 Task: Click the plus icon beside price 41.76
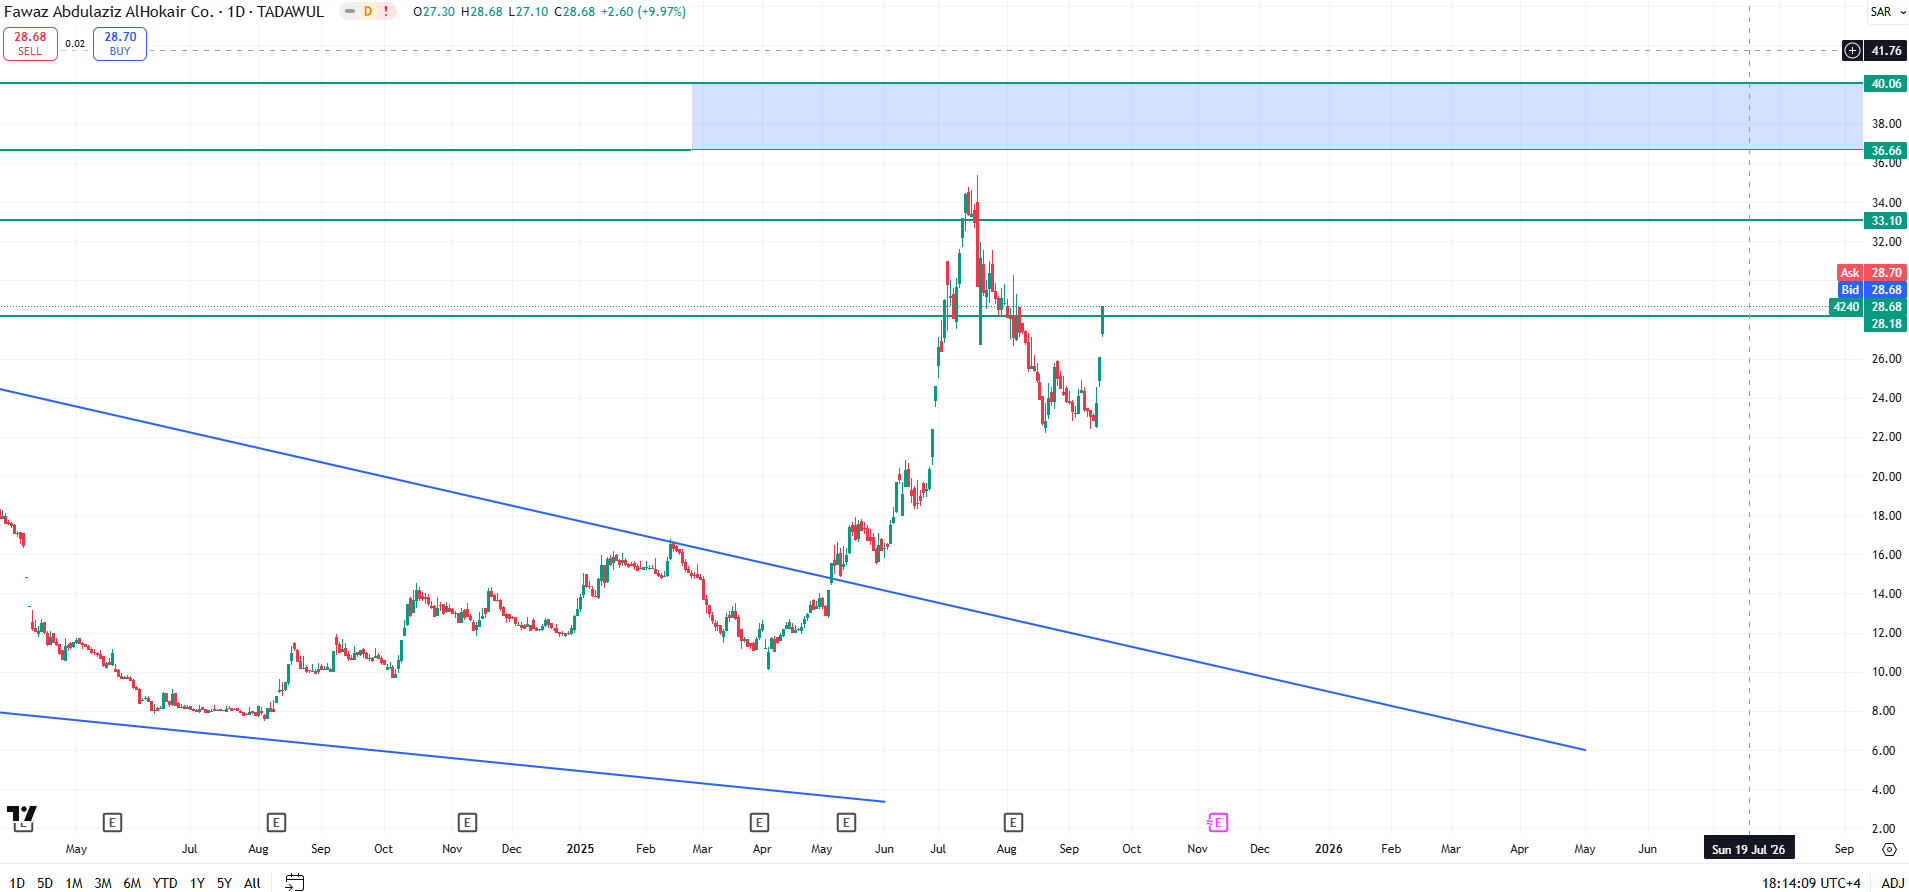pos(1852,51)
